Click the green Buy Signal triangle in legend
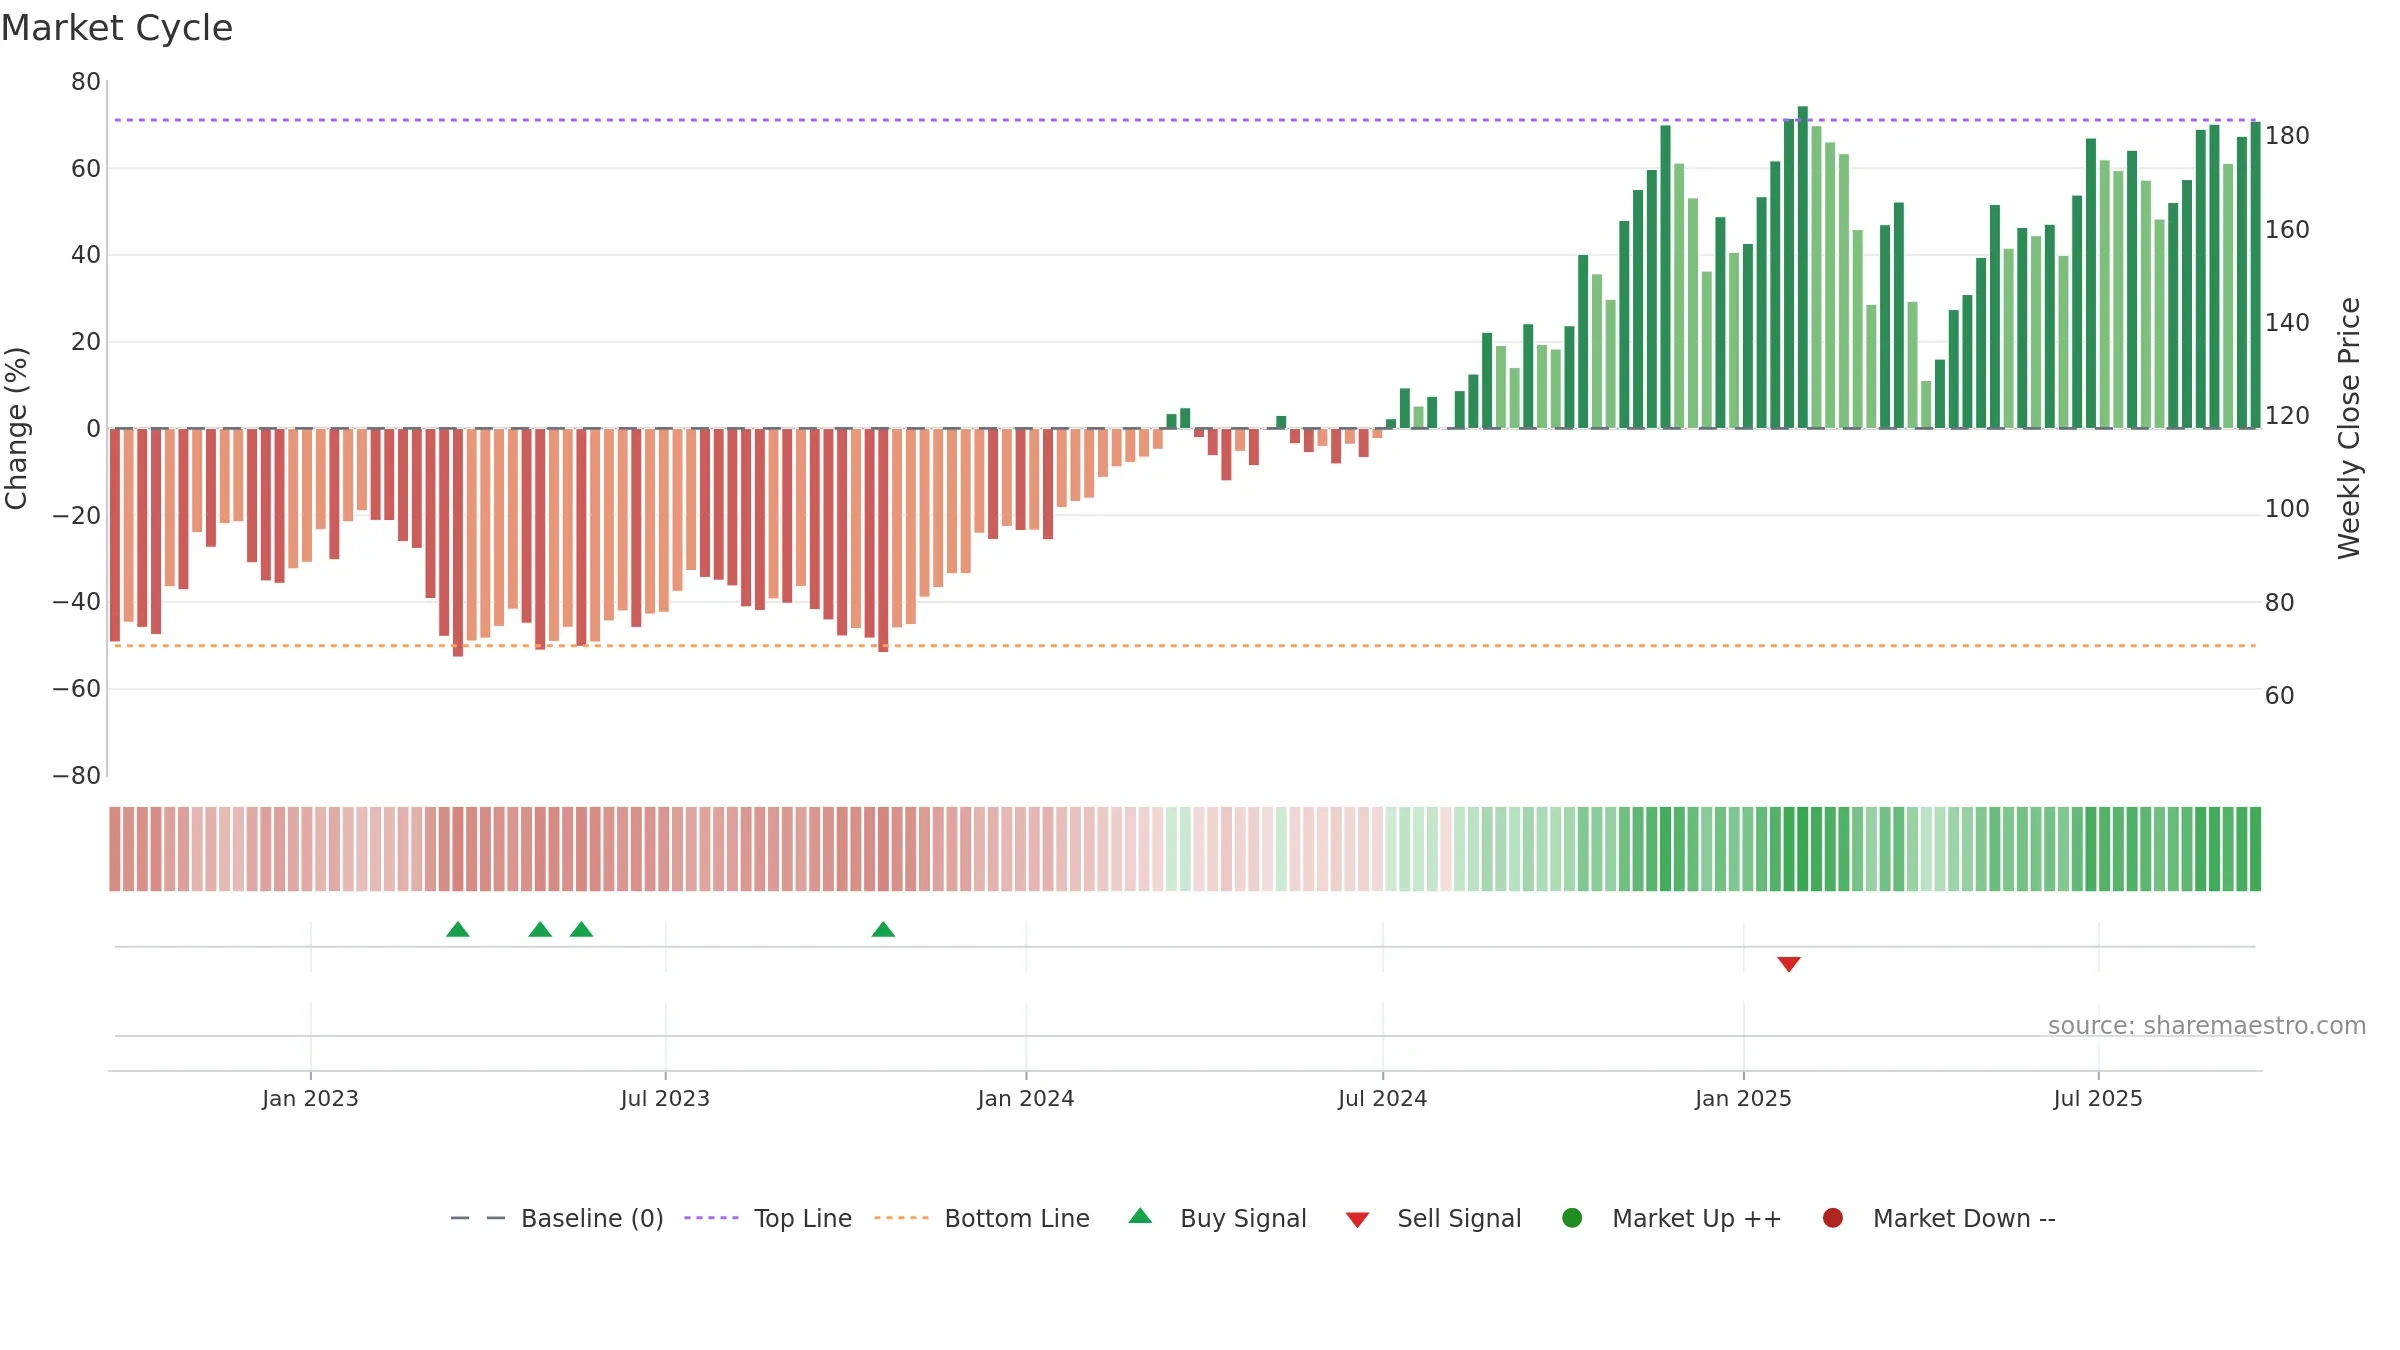The height and width of the screenshot is (1350, 2400). point(1140,1216)
